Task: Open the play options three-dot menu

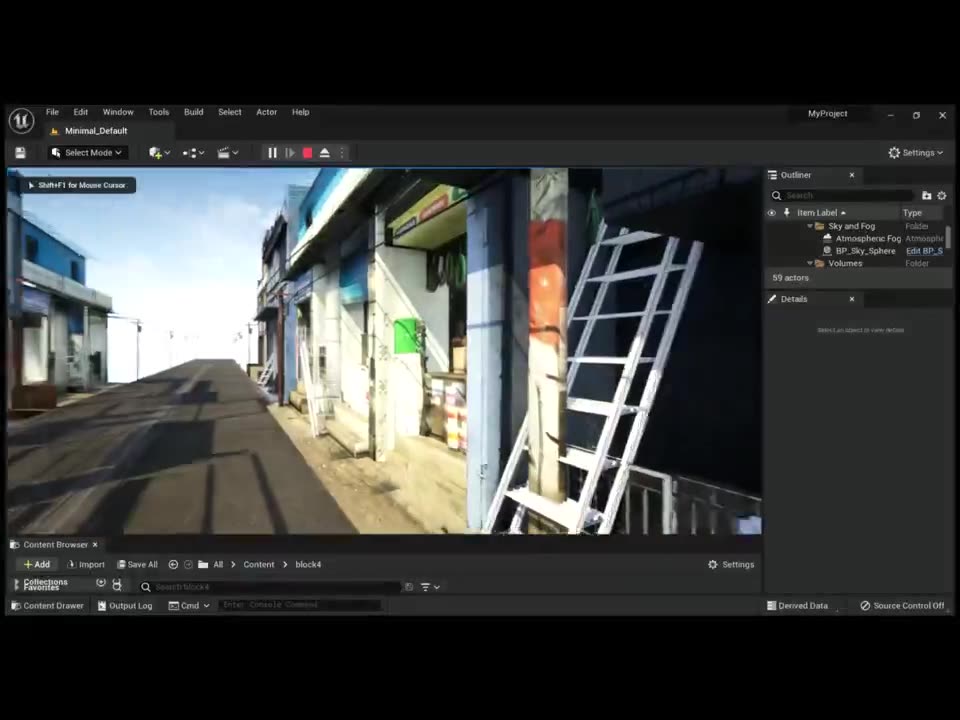Action: (342, 153)
